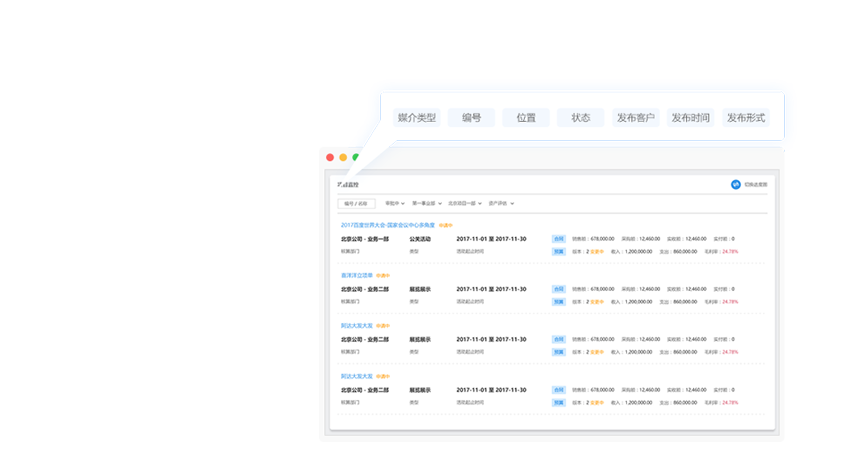The width and height of the screenshot is (850, 462).
Task: Expand the 审批中 filter dropdown
Action: click(x=395, y=204)
